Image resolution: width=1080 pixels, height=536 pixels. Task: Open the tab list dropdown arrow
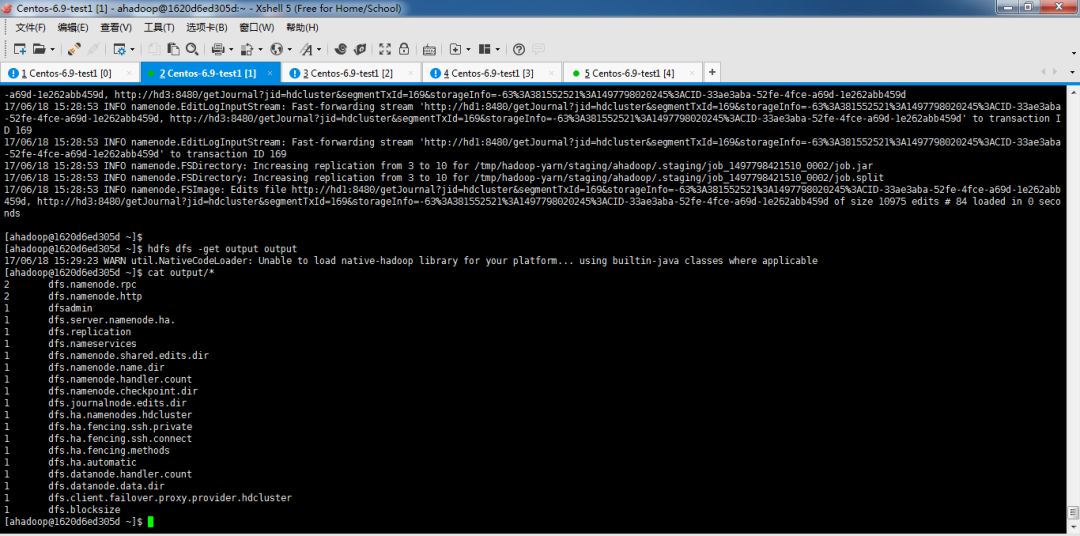click(1072, 72)
